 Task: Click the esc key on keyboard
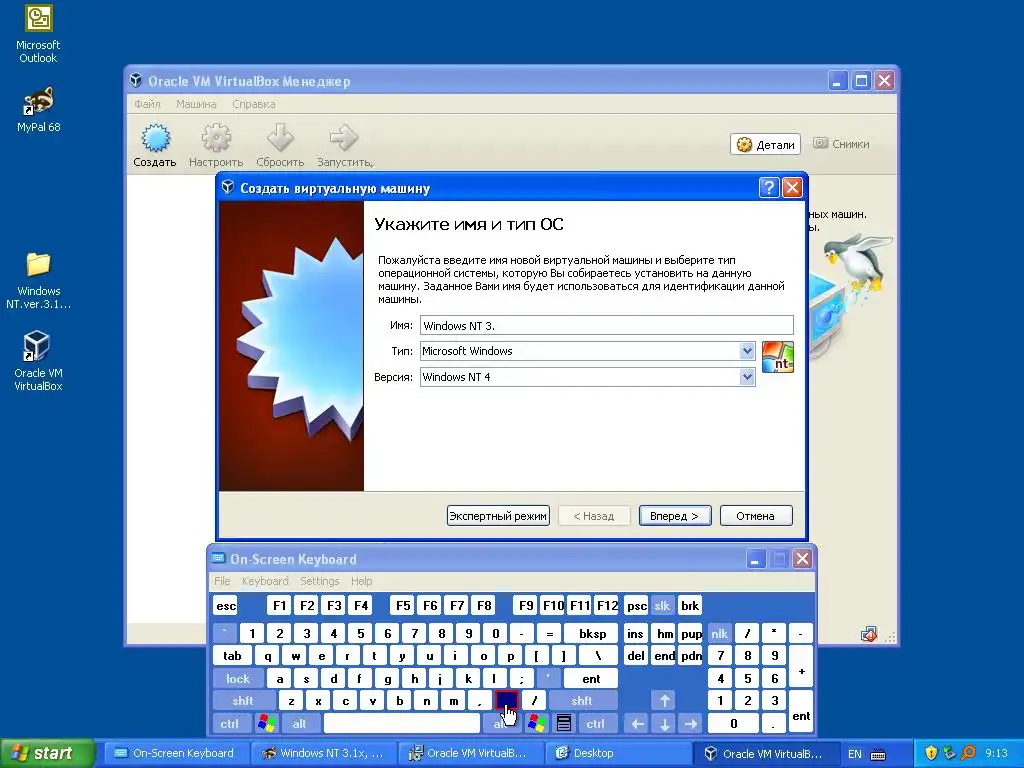[x=226, y=605]
